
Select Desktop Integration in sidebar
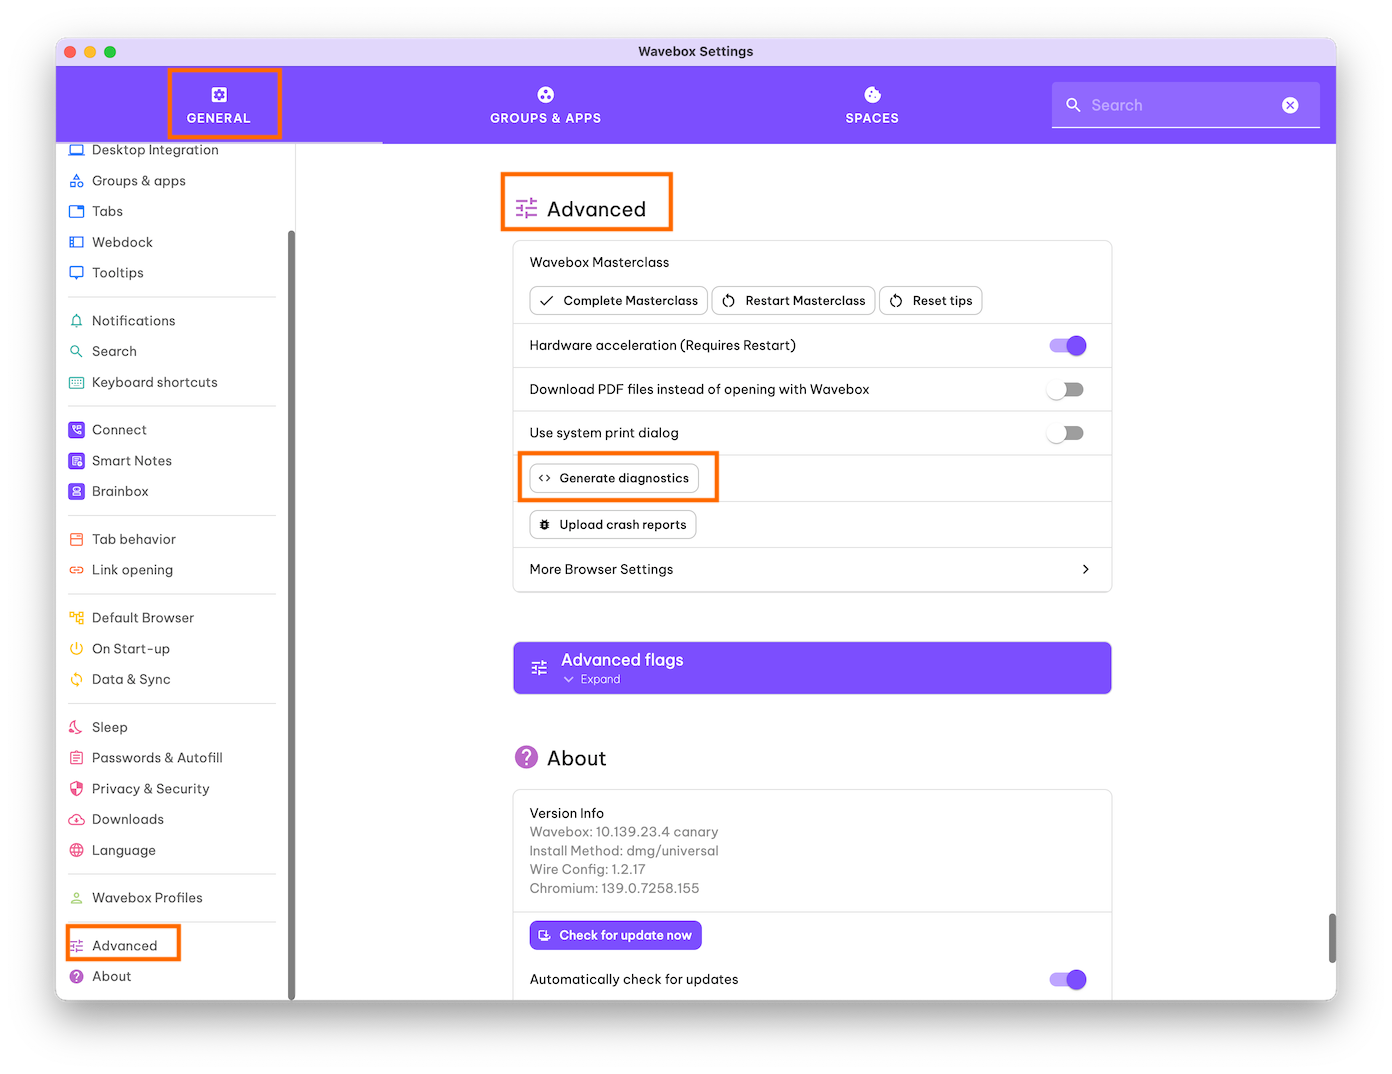(x=155, y=150)
